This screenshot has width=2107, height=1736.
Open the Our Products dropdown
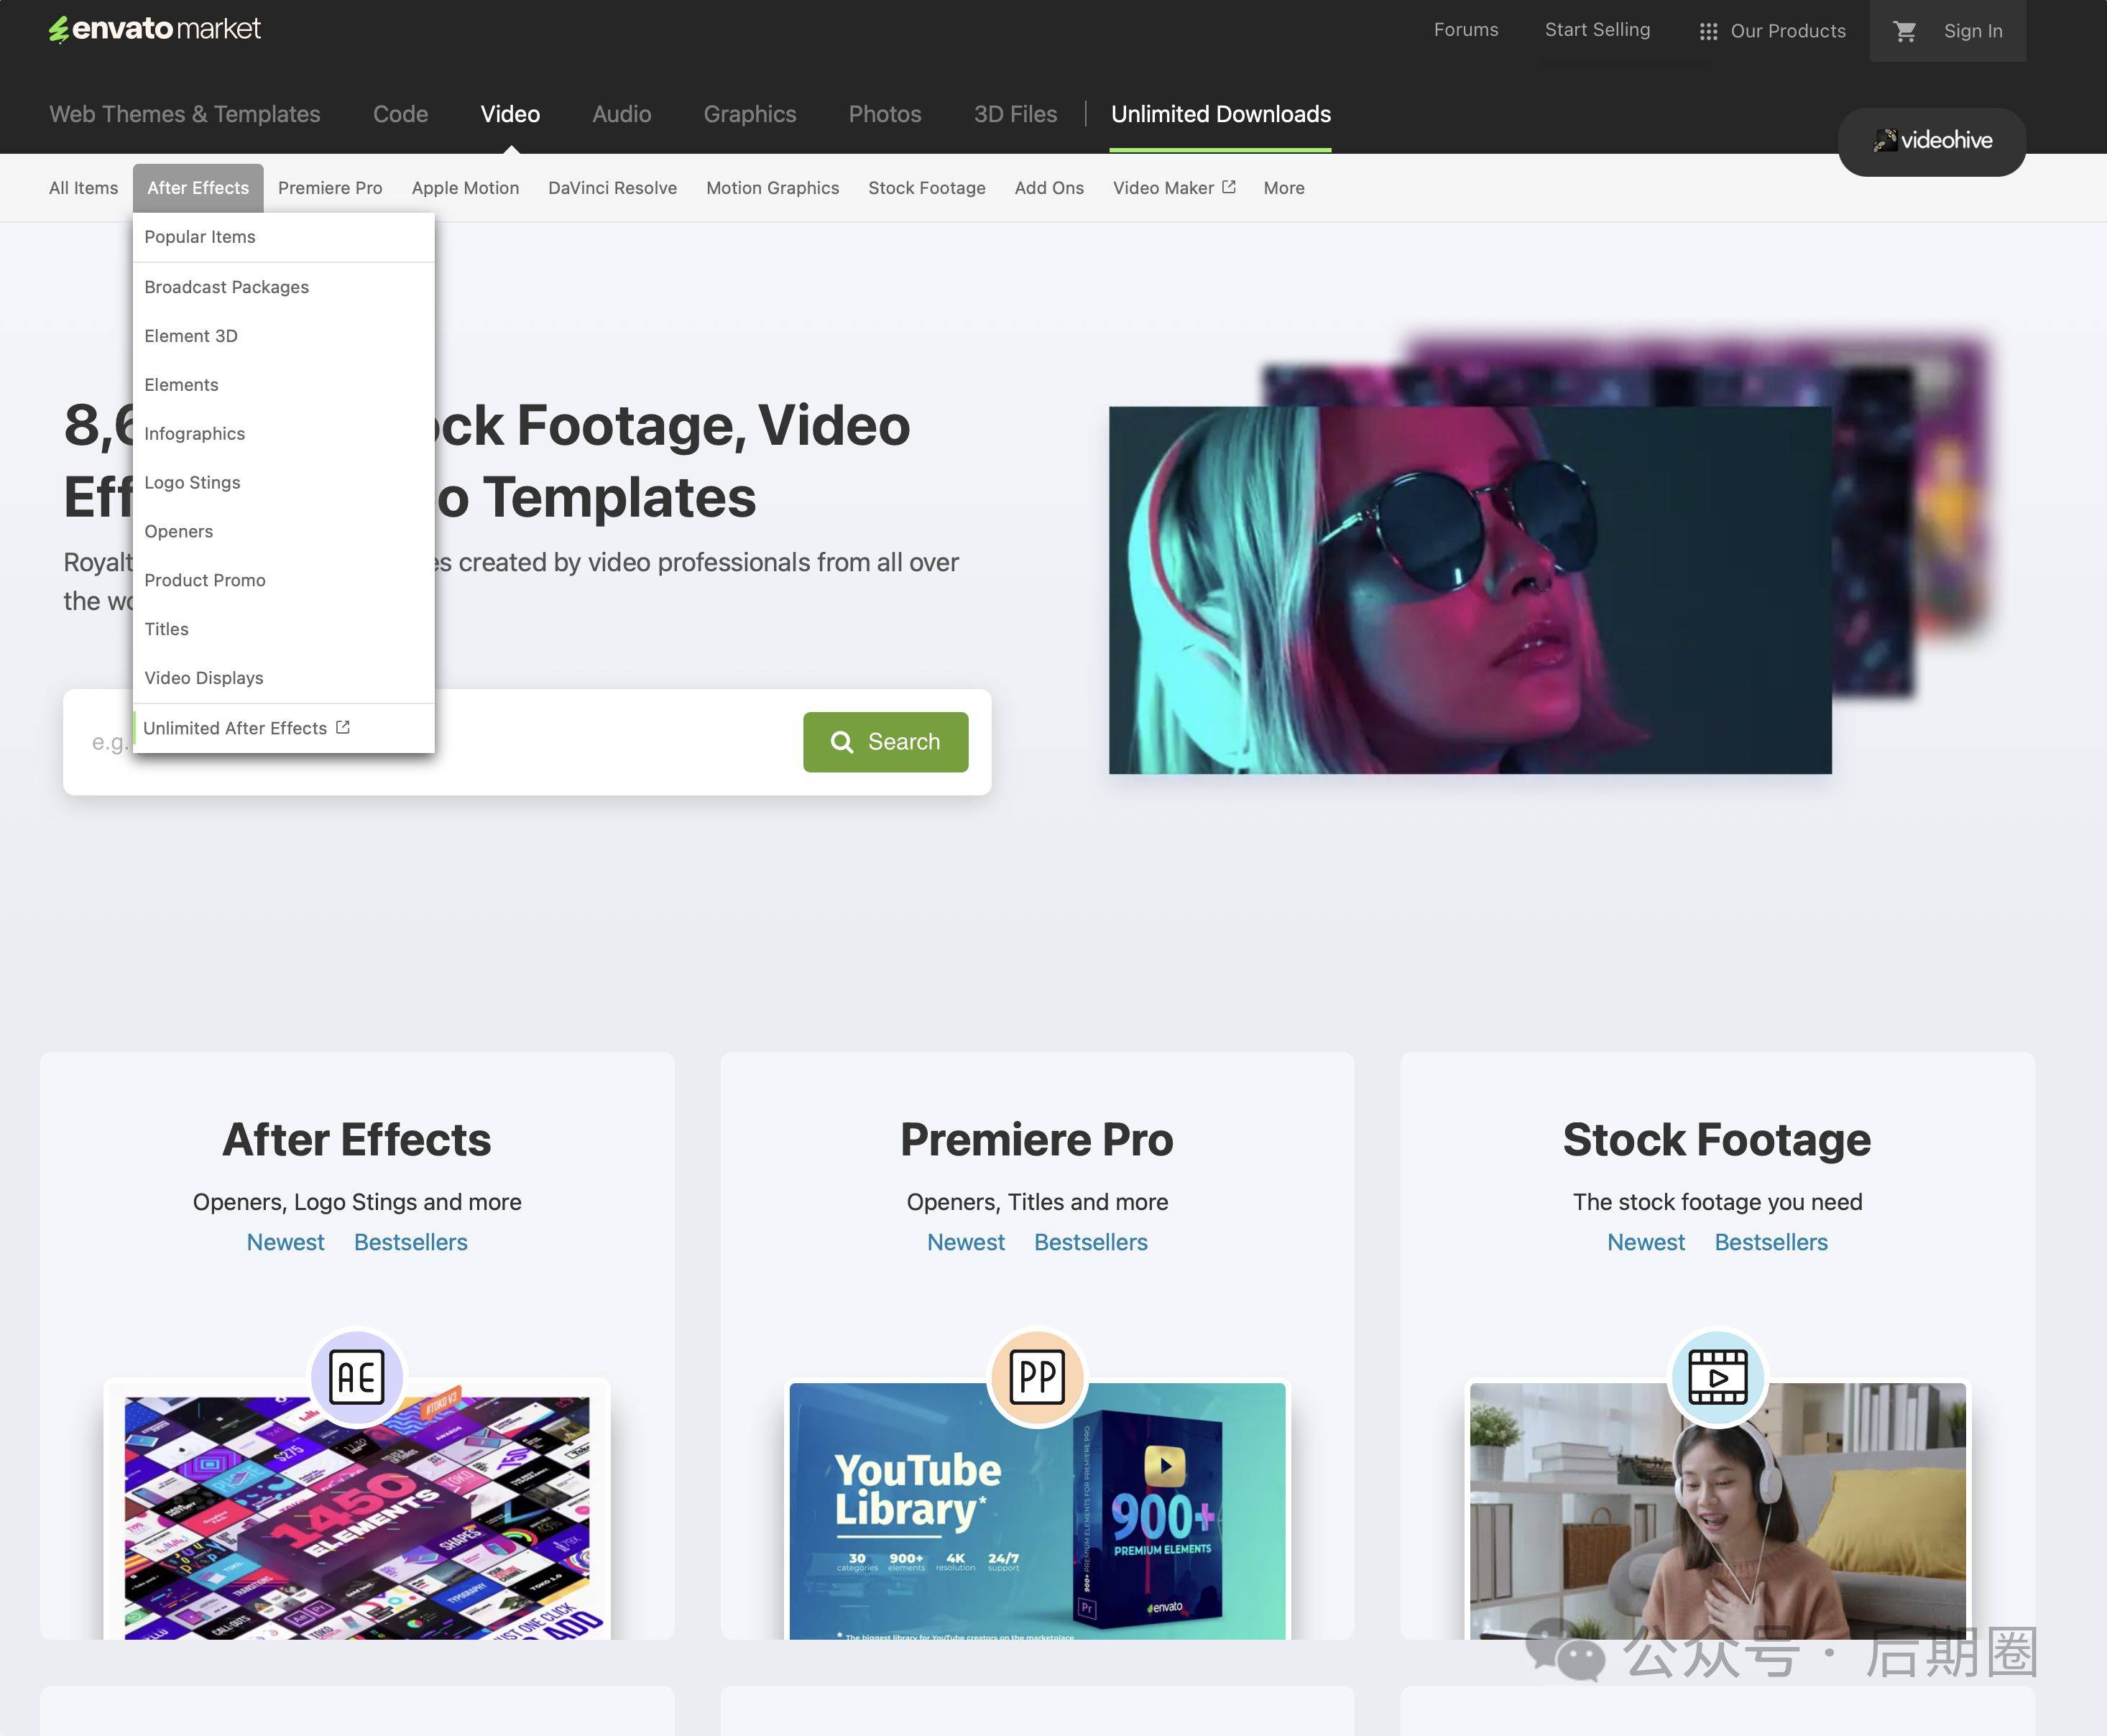(1772, 31)
